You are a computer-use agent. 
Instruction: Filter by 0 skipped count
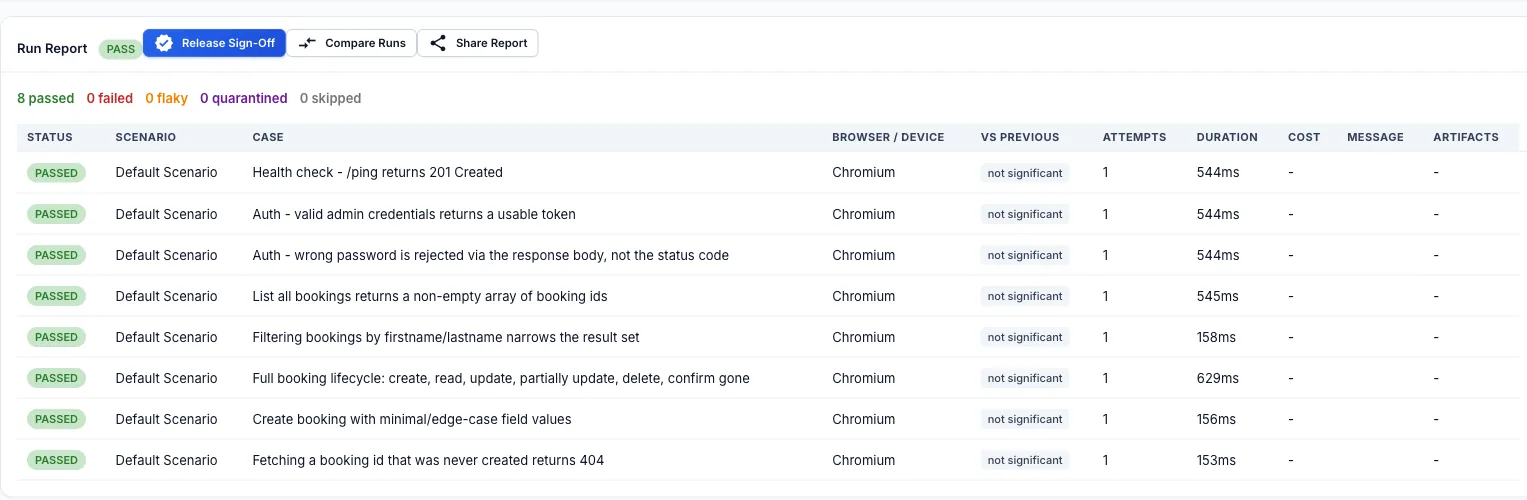coord(331,98)
